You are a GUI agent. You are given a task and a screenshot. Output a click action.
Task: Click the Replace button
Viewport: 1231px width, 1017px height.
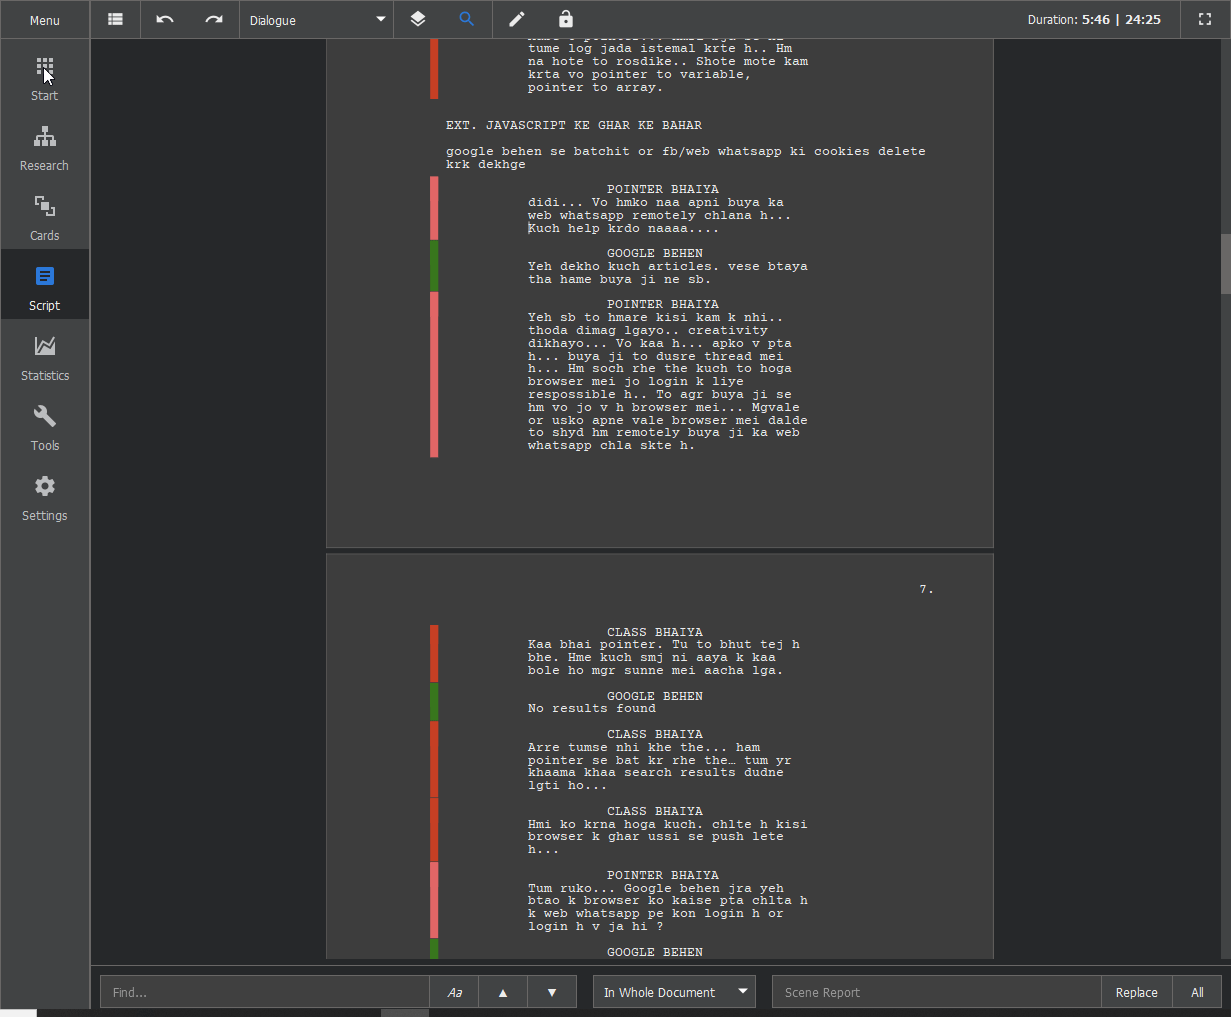[x=1137, y=992]
